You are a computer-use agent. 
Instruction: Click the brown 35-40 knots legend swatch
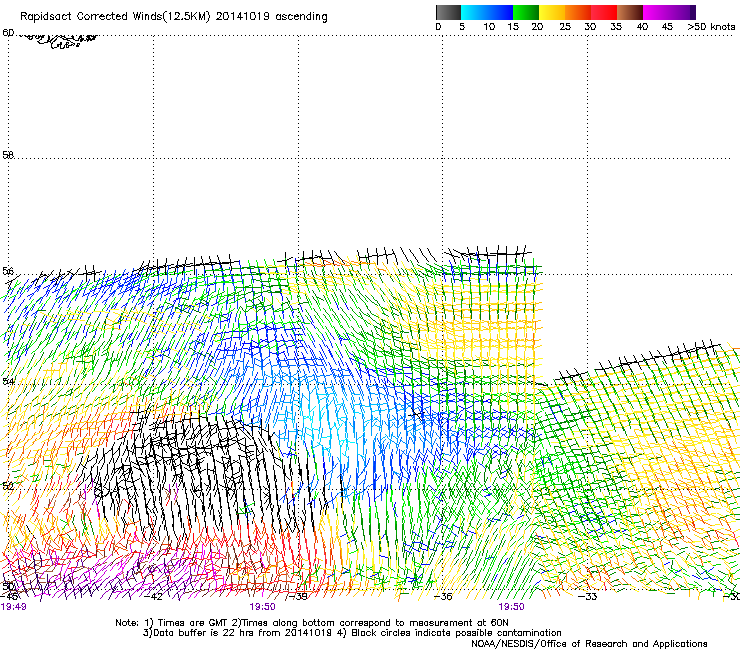coord(630,12)
